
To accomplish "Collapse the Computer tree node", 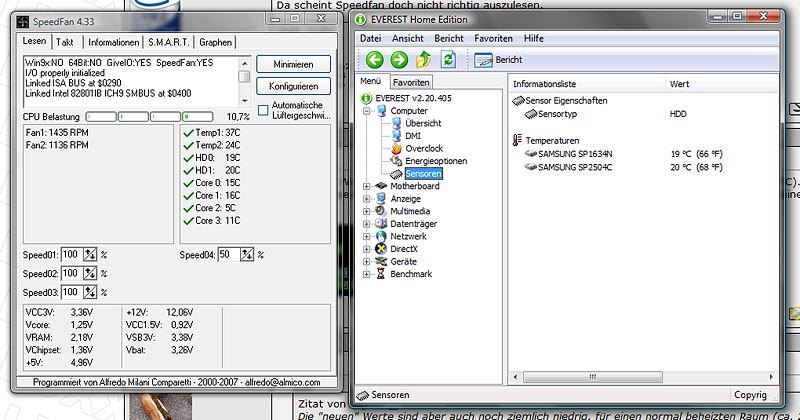I will pos(366,111).
